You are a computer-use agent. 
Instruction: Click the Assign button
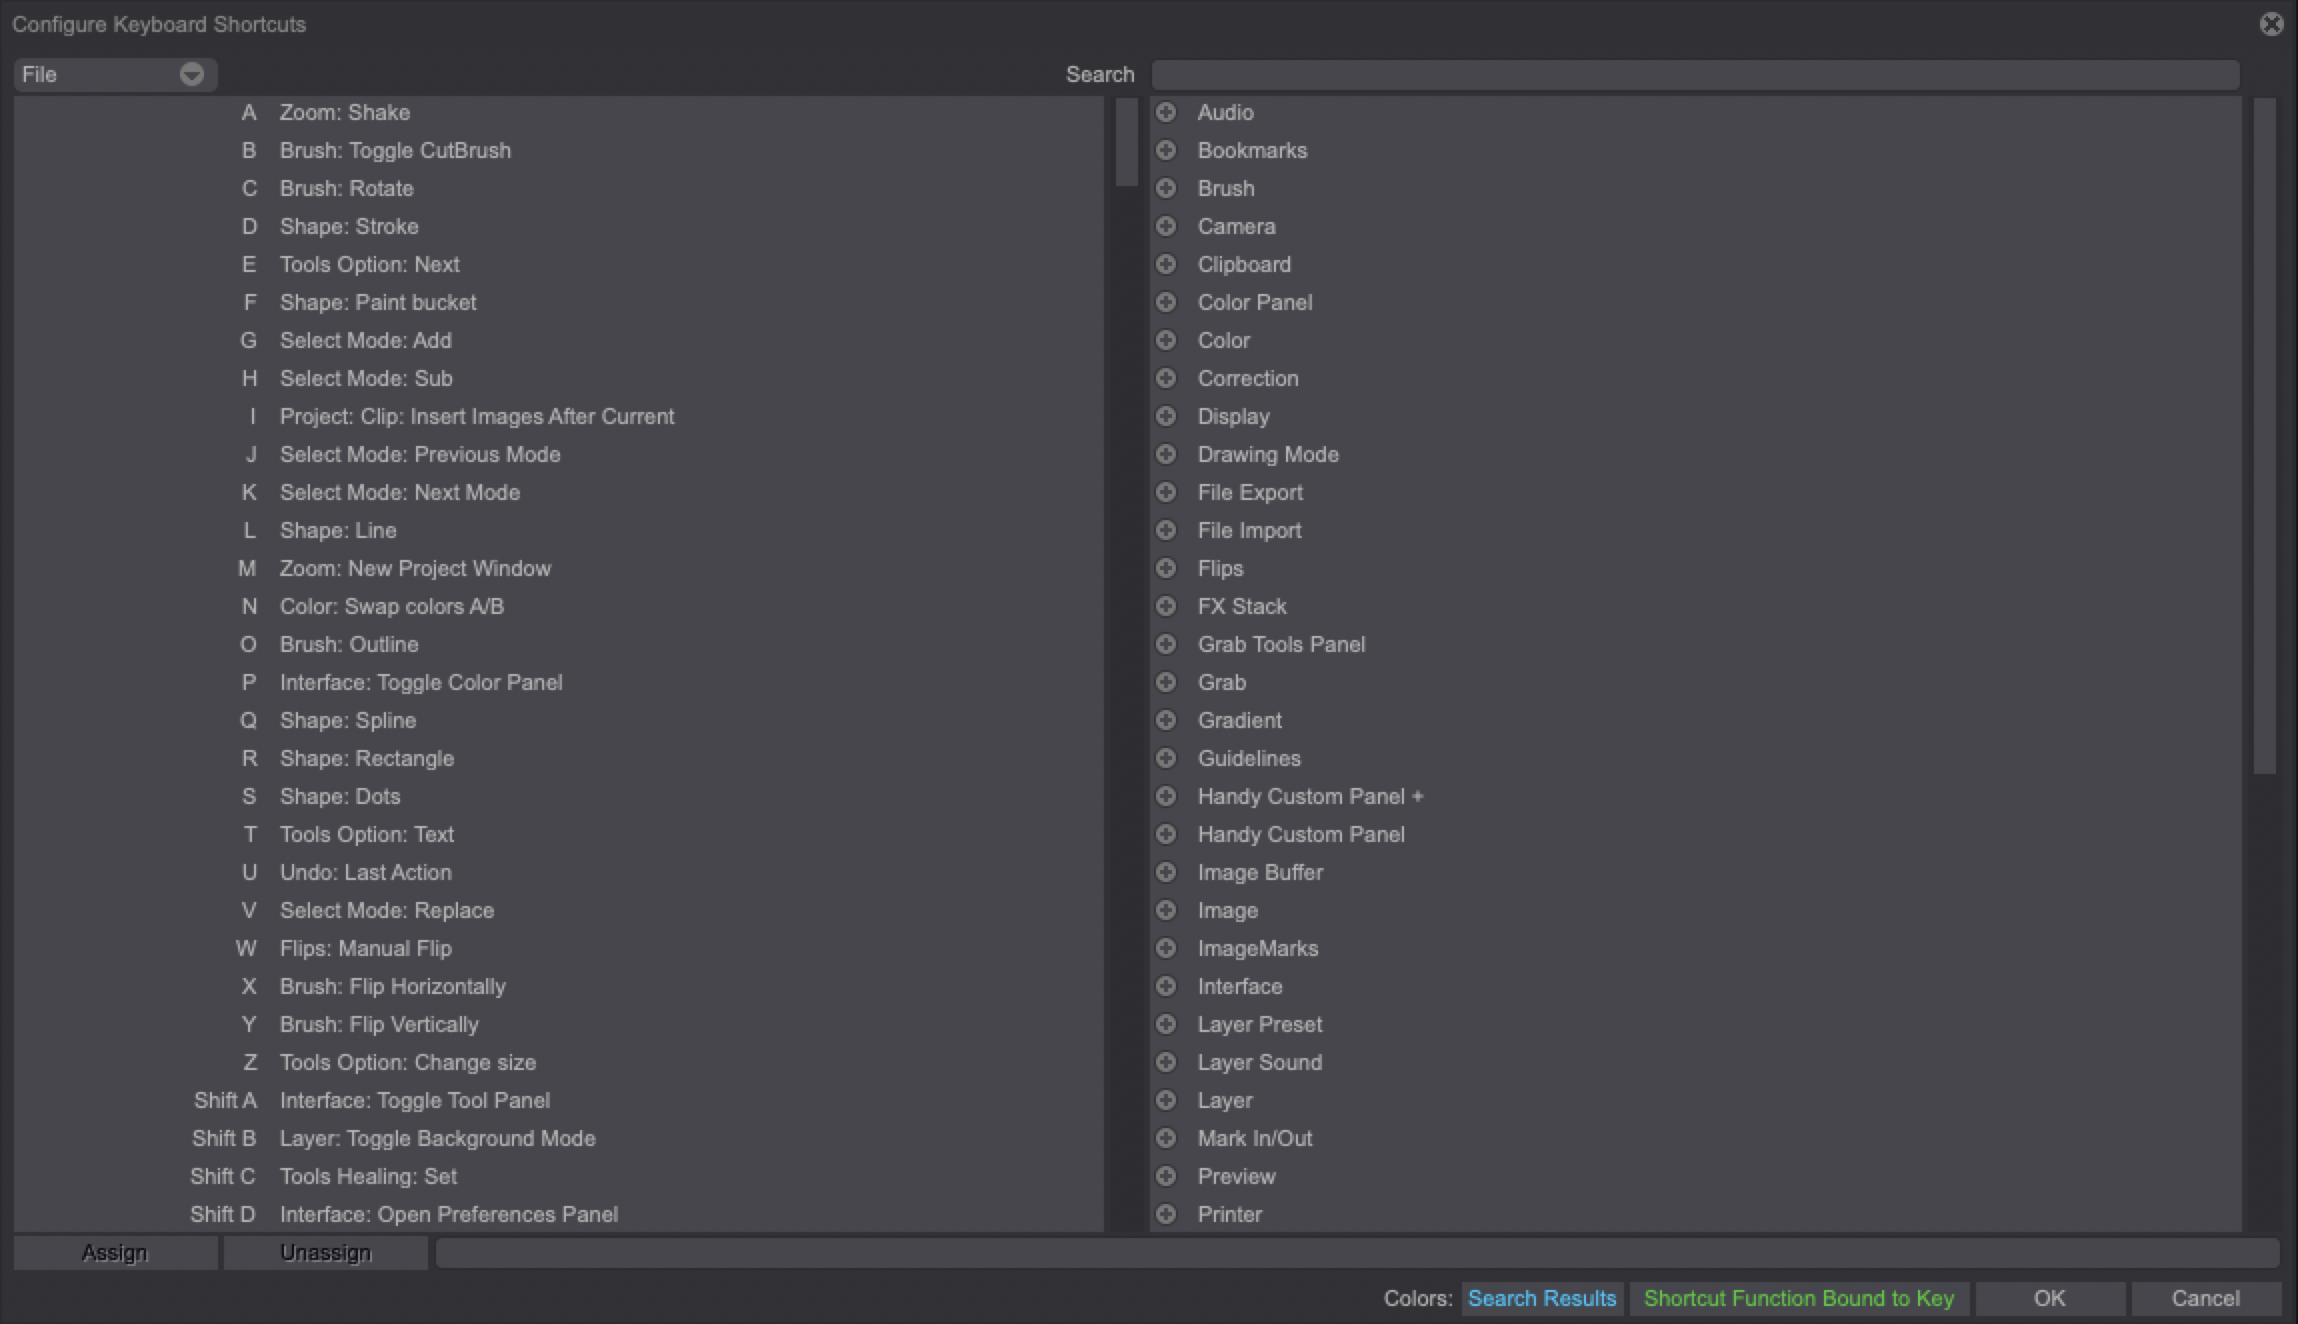pyautogui.click(x=115, y=1252)
